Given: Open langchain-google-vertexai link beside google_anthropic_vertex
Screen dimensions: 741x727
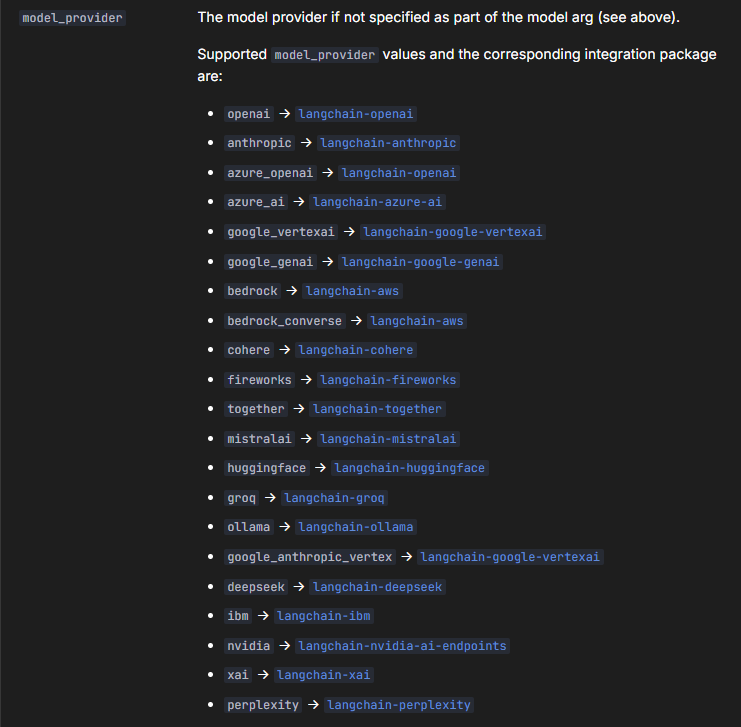Looking at the screenshot, I should point(510,557).
